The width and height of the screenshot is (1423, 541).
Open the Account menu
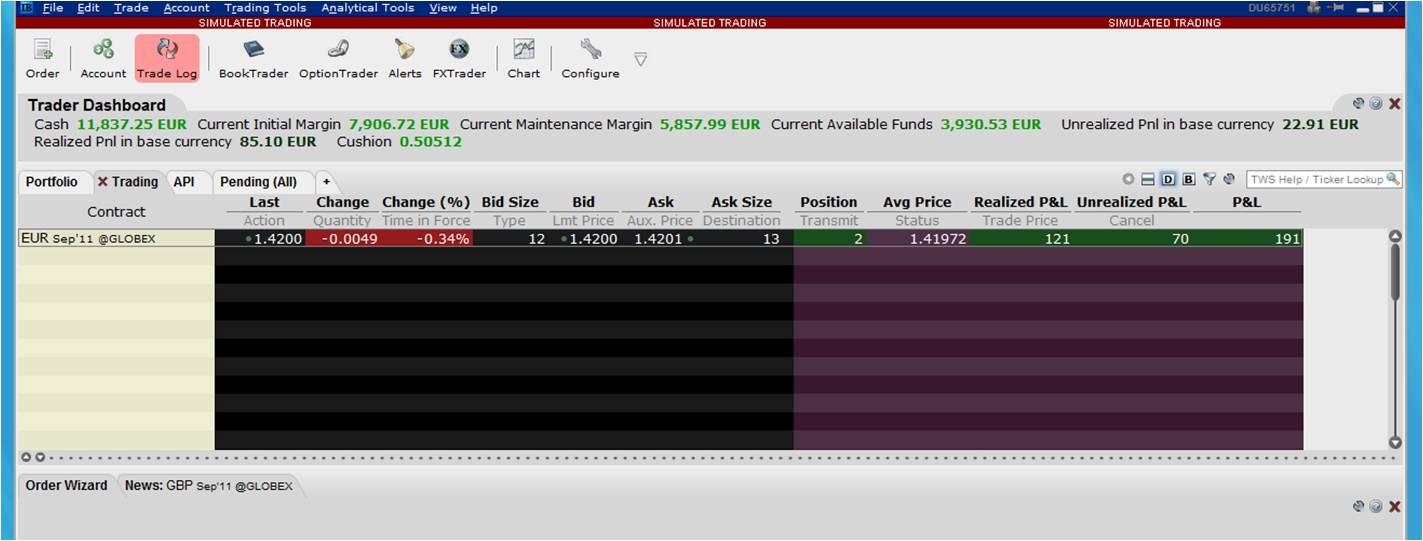click(x=187, y=8)
